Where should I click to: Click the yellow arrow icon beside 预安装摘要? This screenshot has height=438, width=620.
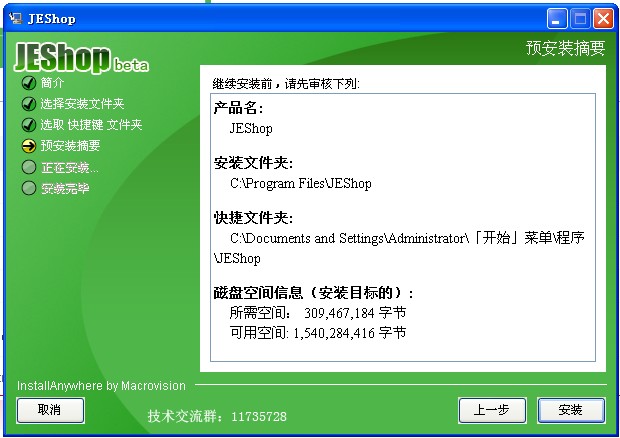(x=29, y=146)
